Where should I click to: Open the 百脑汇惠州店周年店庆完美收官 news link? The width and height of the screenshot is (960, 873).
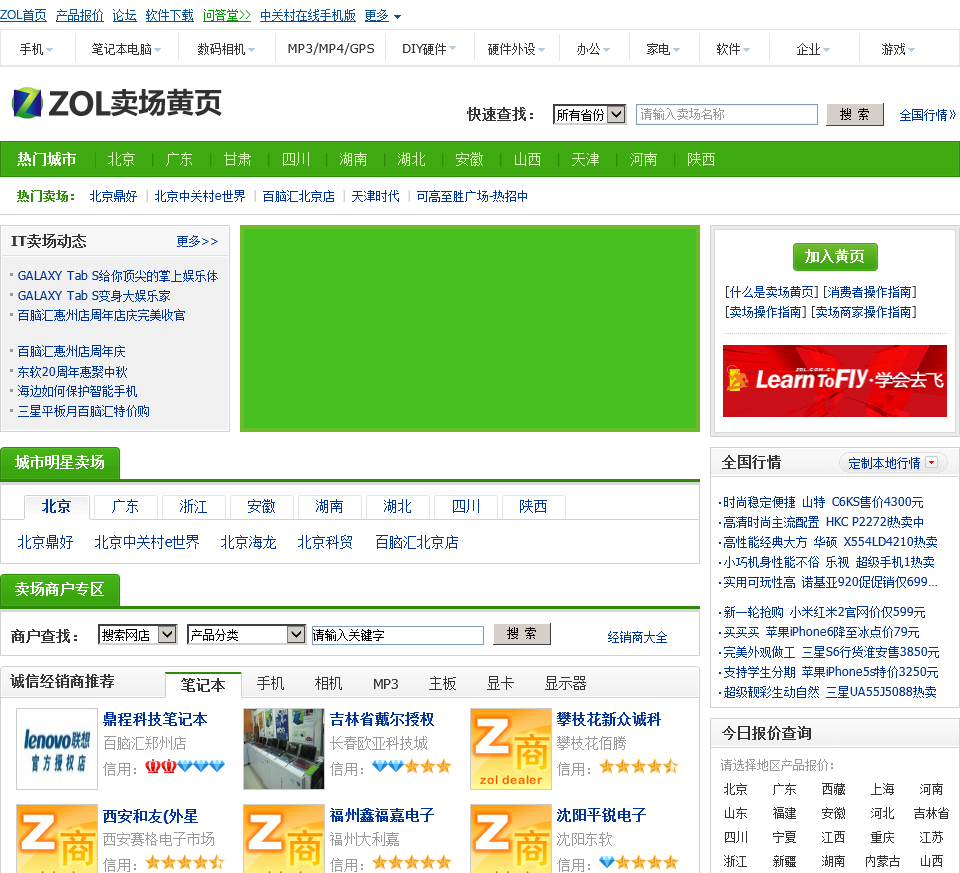(x=101, y=315)
